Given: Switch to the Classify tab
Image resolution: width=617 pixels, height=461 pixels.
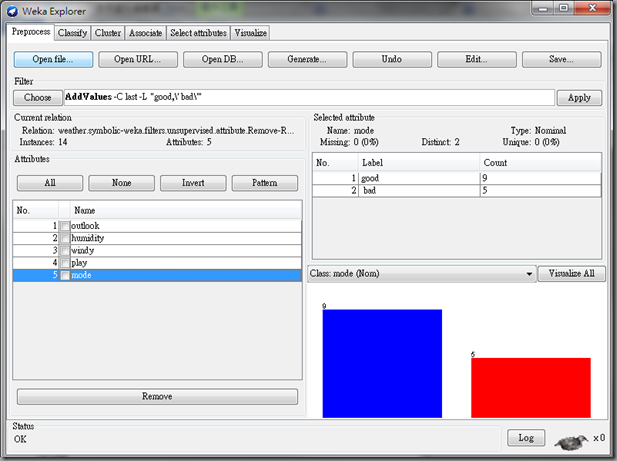Looking at the screenshot, I should (72, 33).
